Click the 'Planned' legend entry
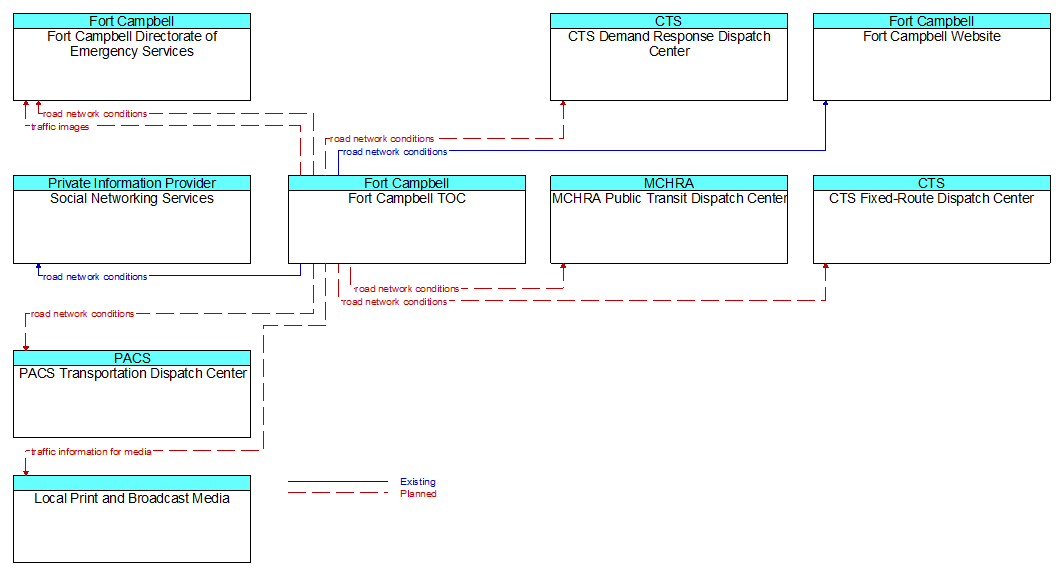The height and width of the screenshot is (576, 1061). point(417,493)
